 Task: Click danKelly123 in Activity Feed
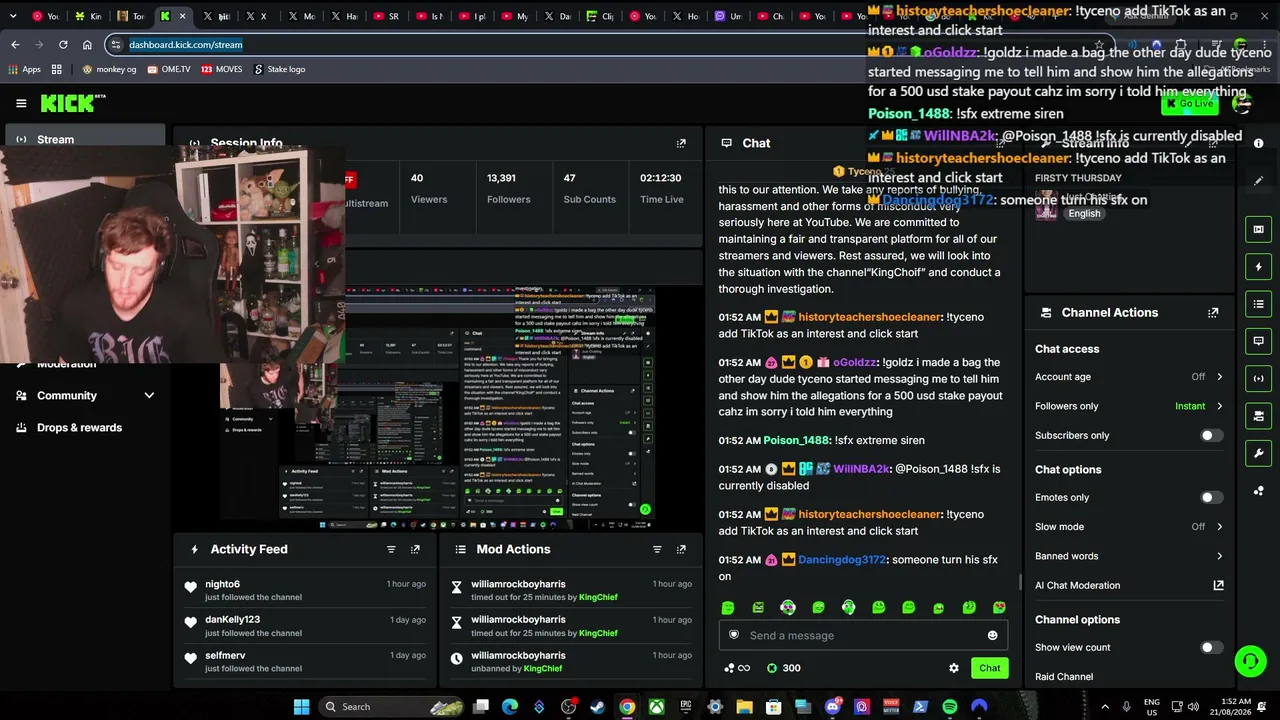(232, 620)
